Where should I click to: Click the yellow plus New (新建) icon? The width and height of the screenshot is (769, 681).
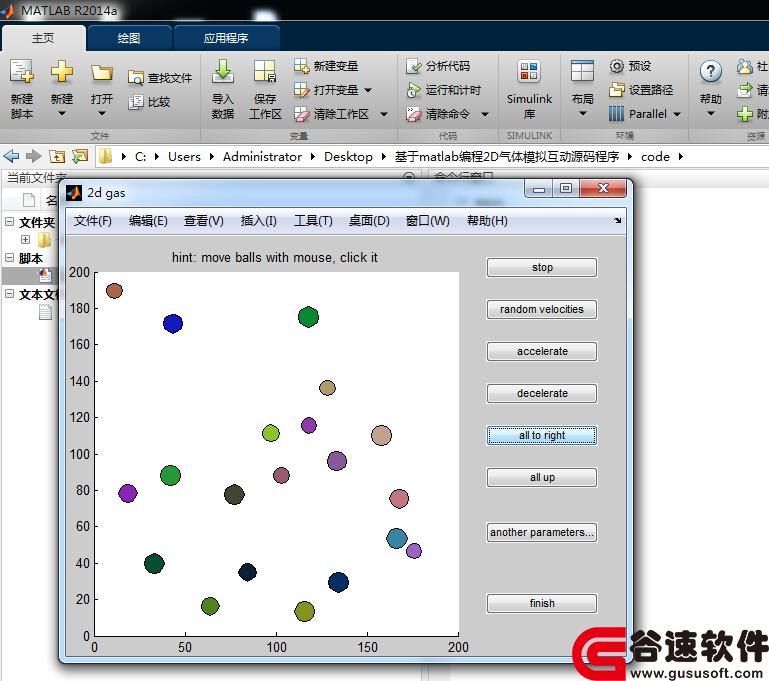point(62,72)
